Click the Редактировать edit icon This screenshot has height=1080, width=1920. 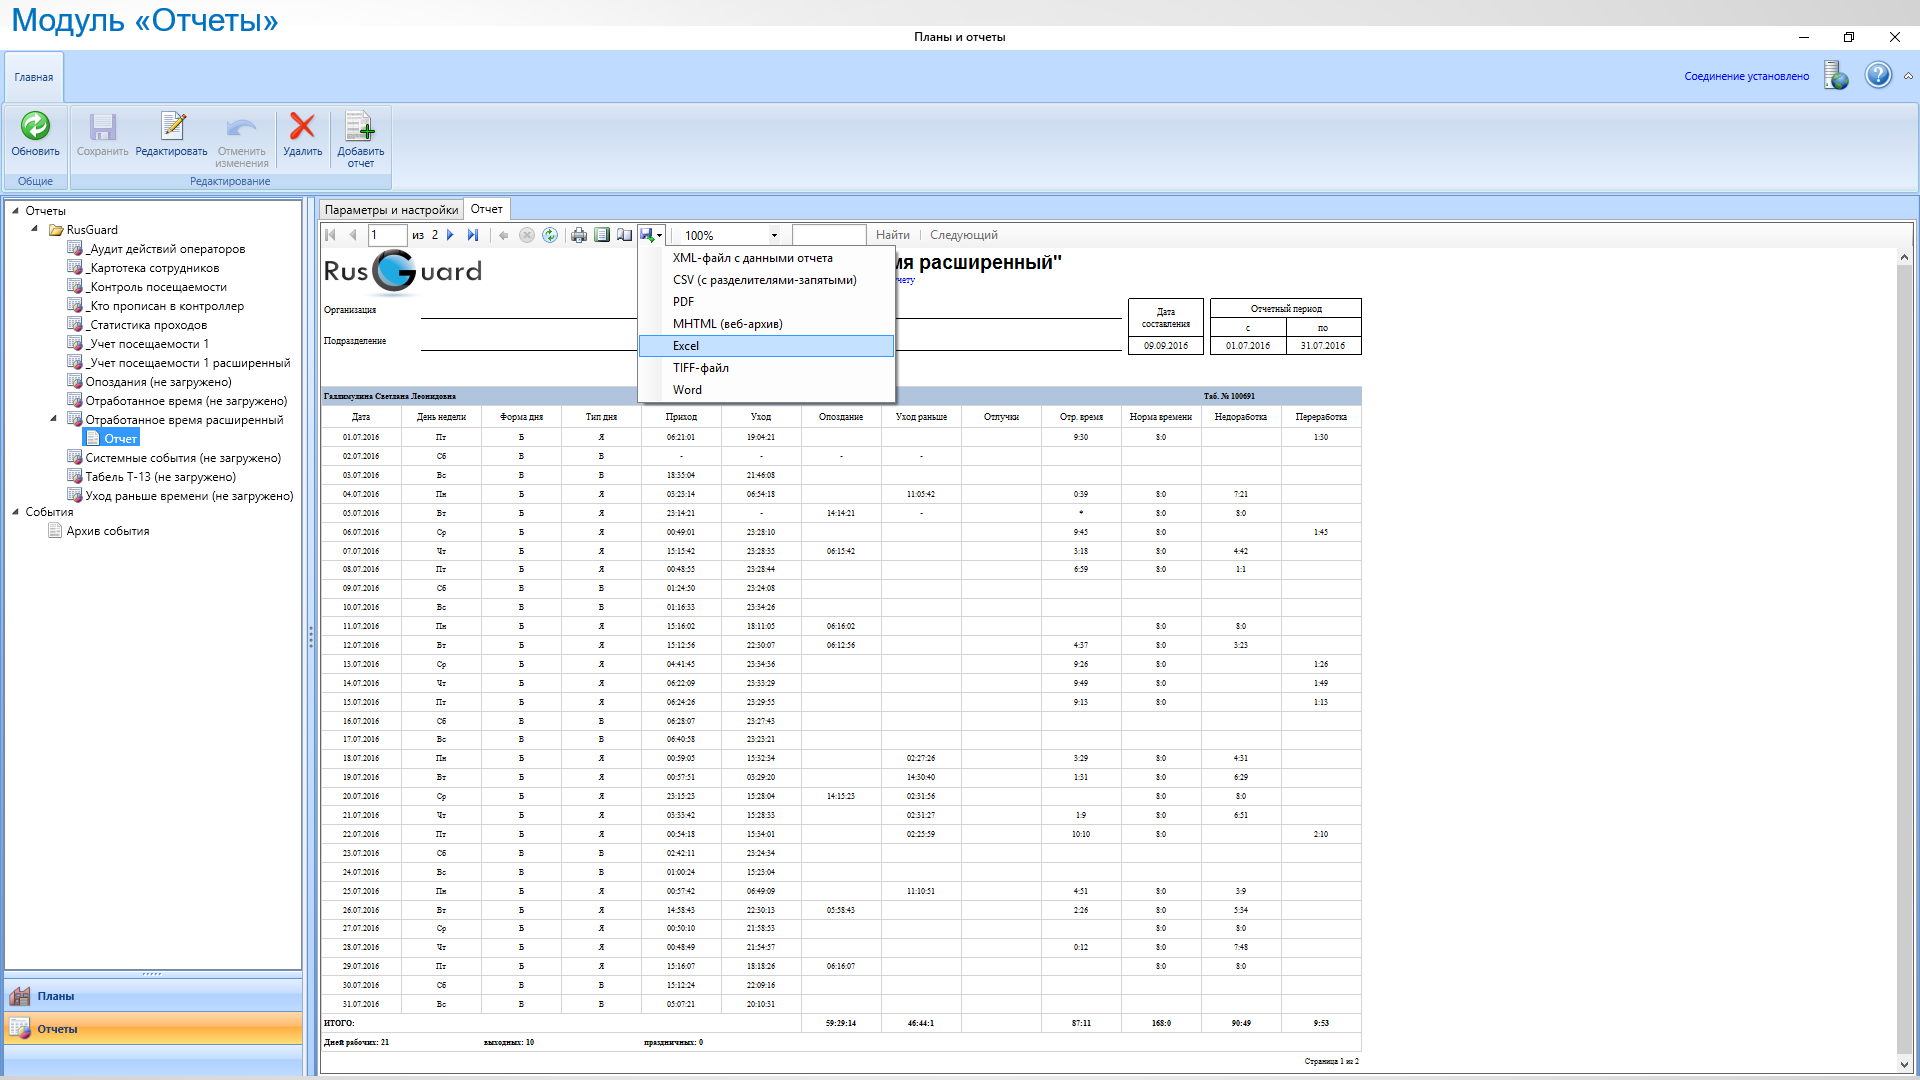pyautogui.click(x=172, y=127)
